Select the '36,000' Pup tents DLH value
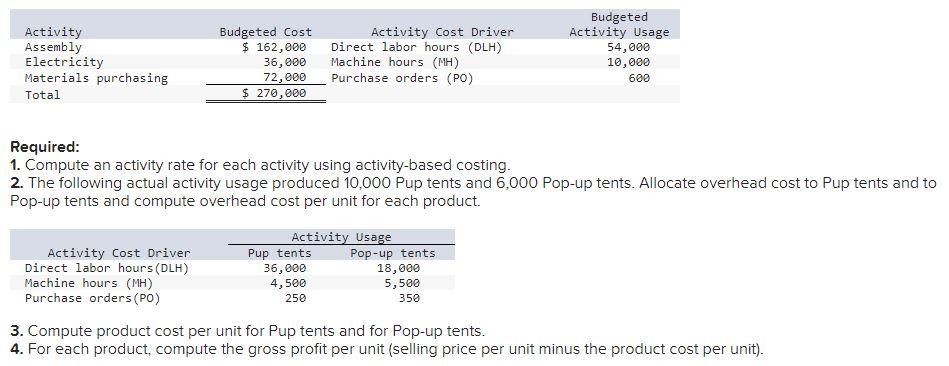 point(285,268)
